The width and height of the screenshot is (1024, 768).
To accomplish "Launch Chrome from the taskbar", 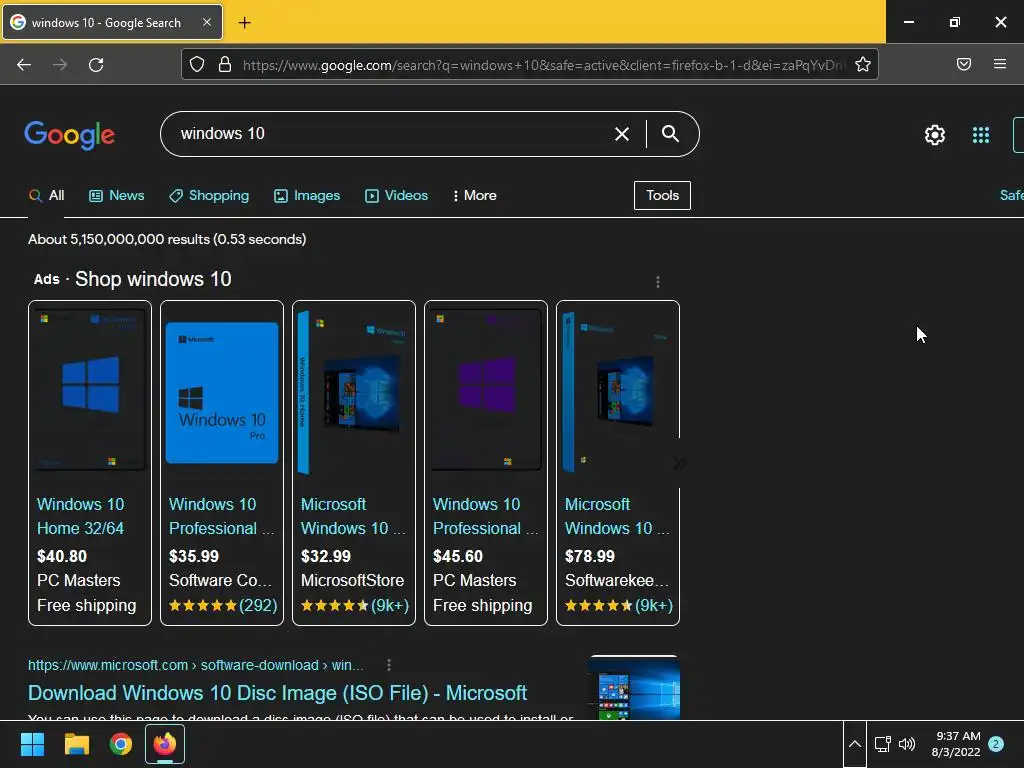I will point(121,744).
